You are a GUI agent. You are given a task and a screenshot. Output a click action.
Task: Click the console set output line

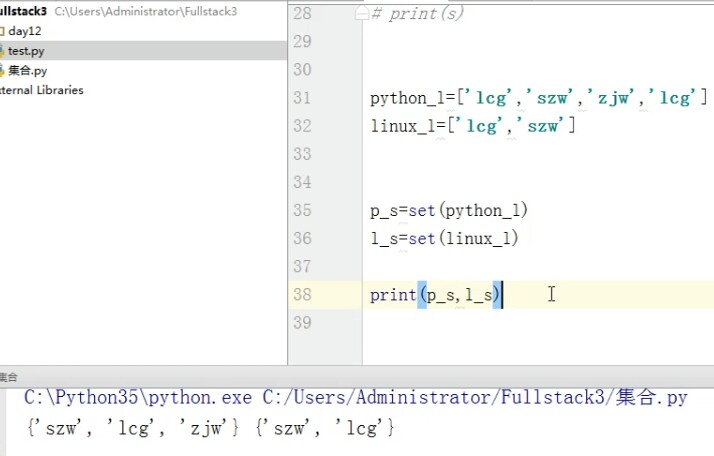coord(210,428)
